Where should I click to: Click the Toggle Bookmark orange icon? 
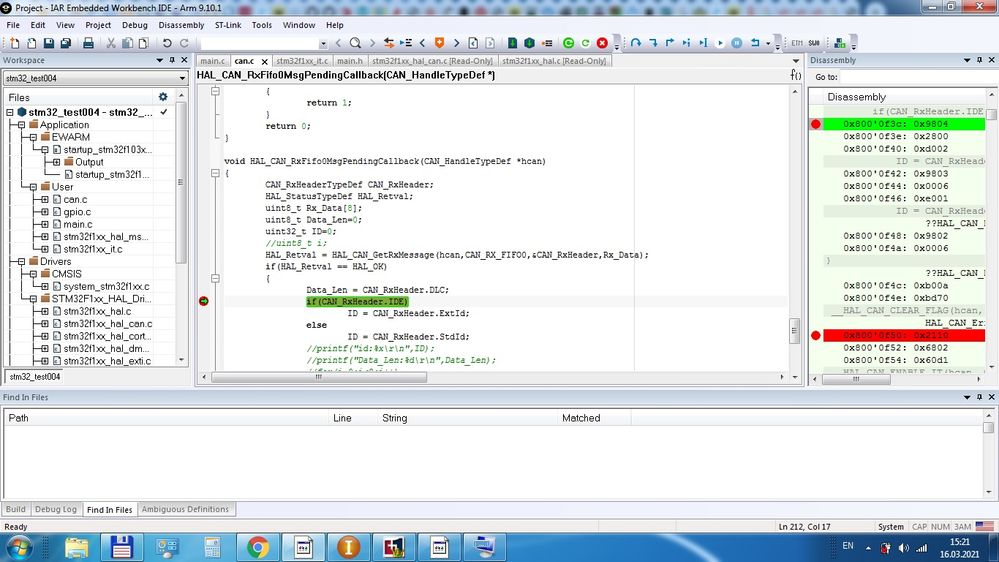pyautogui.click(x=439, y=43)
